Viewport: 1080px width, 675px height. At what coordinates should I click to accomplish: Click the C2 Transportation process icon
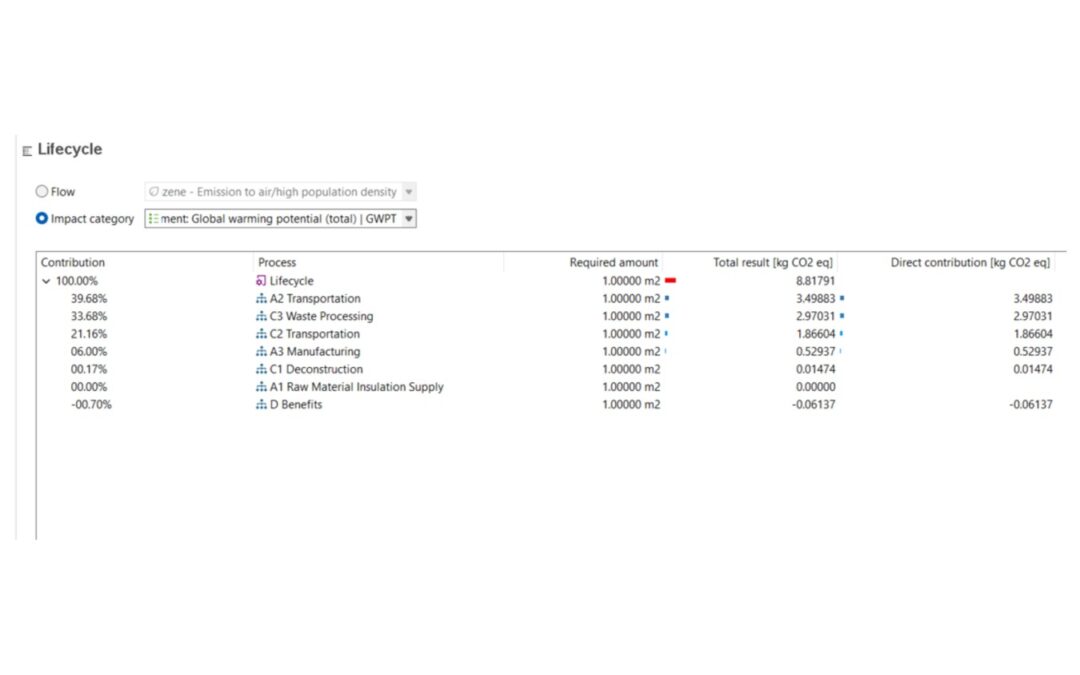pyautogui.click(x=262, y=334)
